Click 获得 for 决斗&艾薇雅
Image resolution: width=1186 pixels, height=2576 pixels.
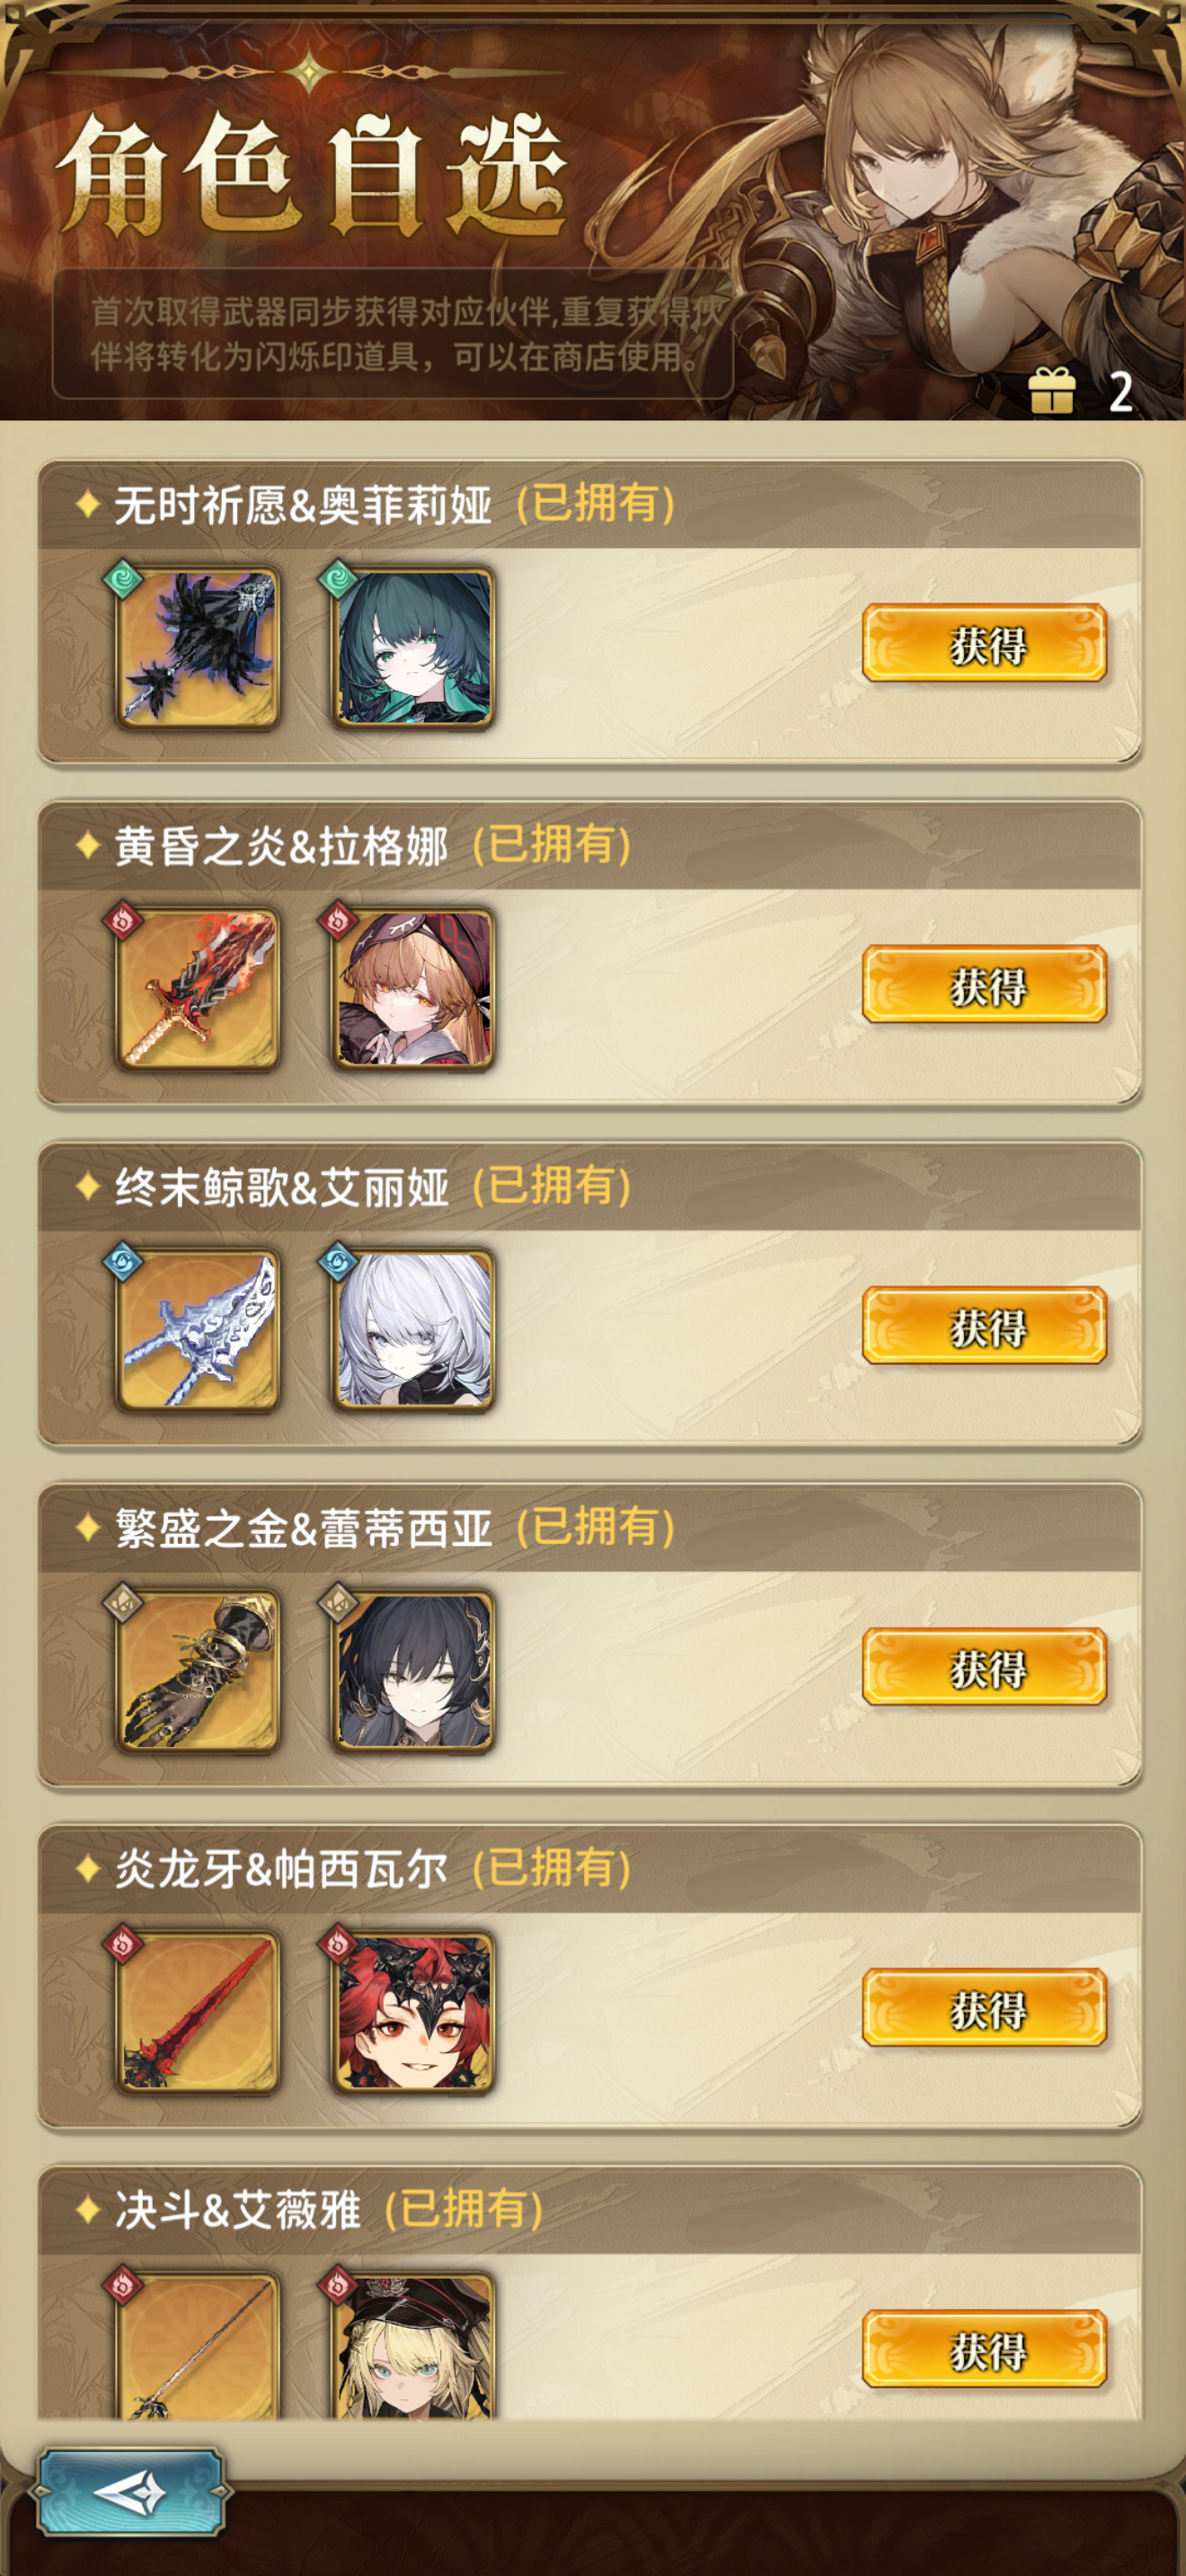click(x=985, y=2348)
